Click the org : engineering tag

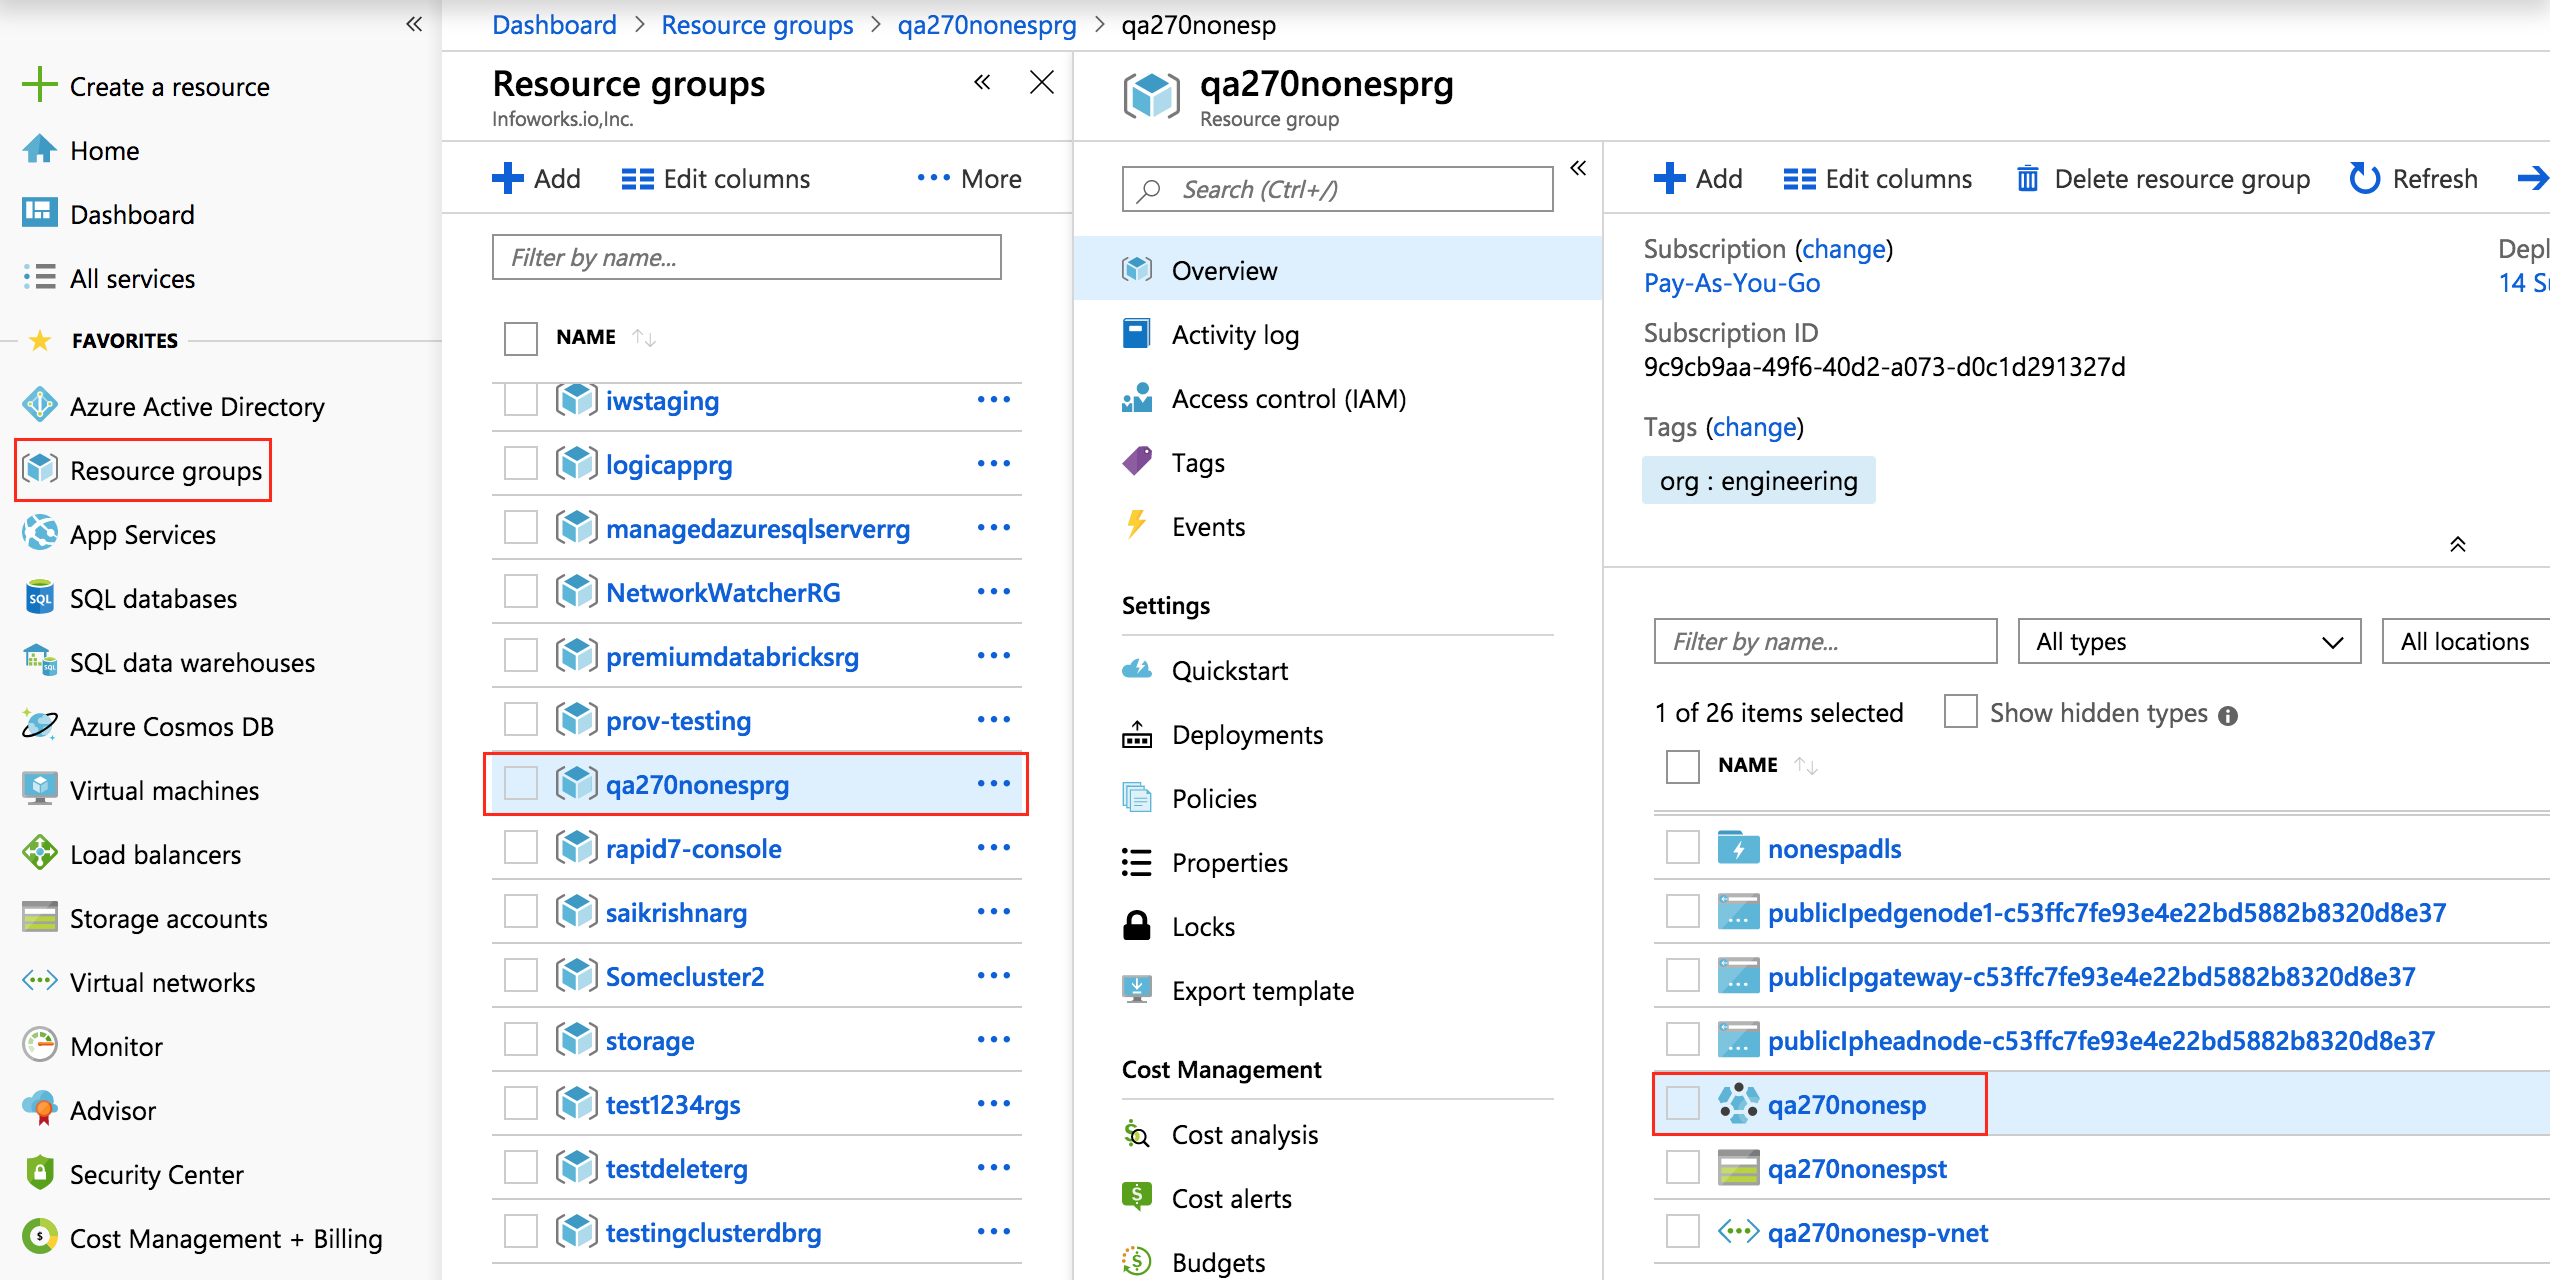1758,481
